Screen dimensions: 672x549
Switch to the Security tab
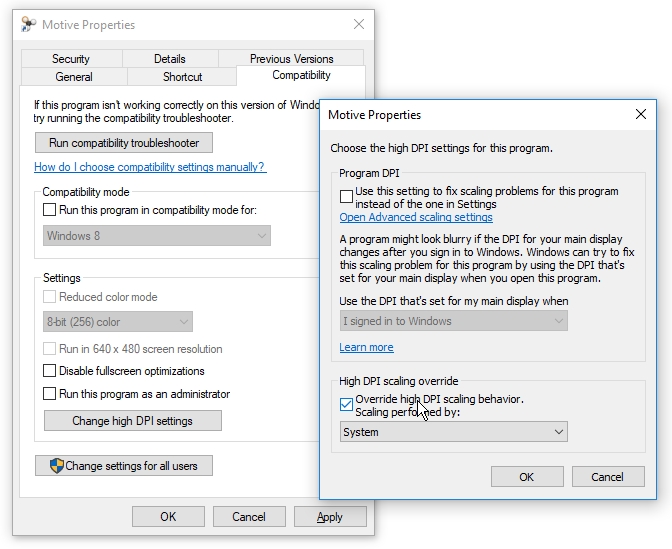[71, 59]
